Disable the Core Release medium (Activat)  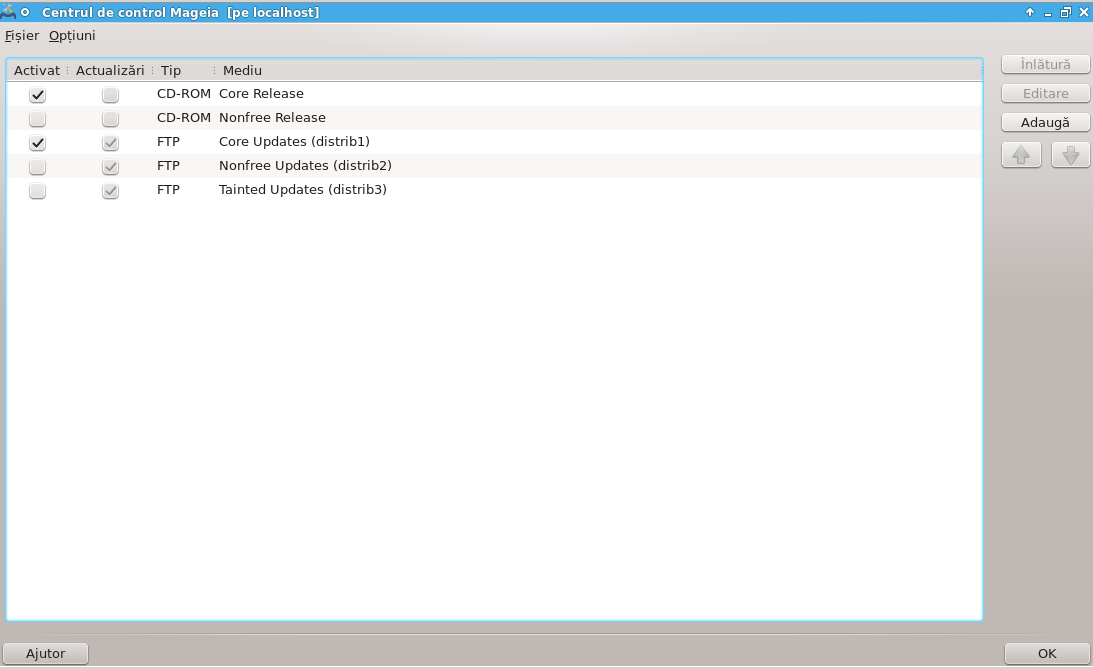tap(38, 94)
